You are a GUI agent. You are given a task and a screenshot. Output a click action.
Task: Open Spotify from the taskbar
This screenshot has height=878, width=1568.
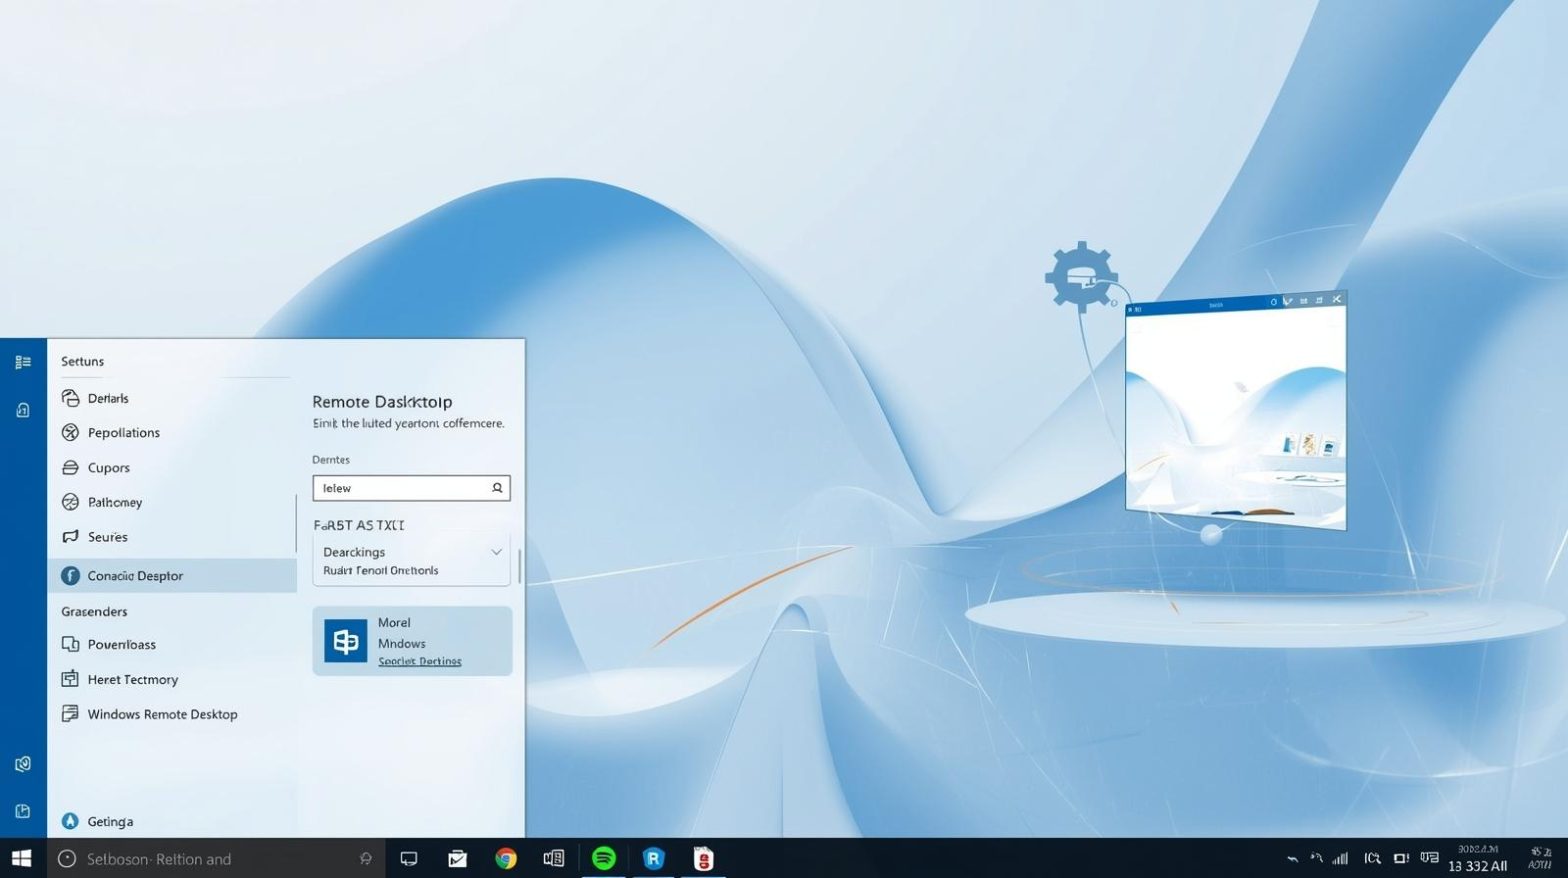point(603,858)
